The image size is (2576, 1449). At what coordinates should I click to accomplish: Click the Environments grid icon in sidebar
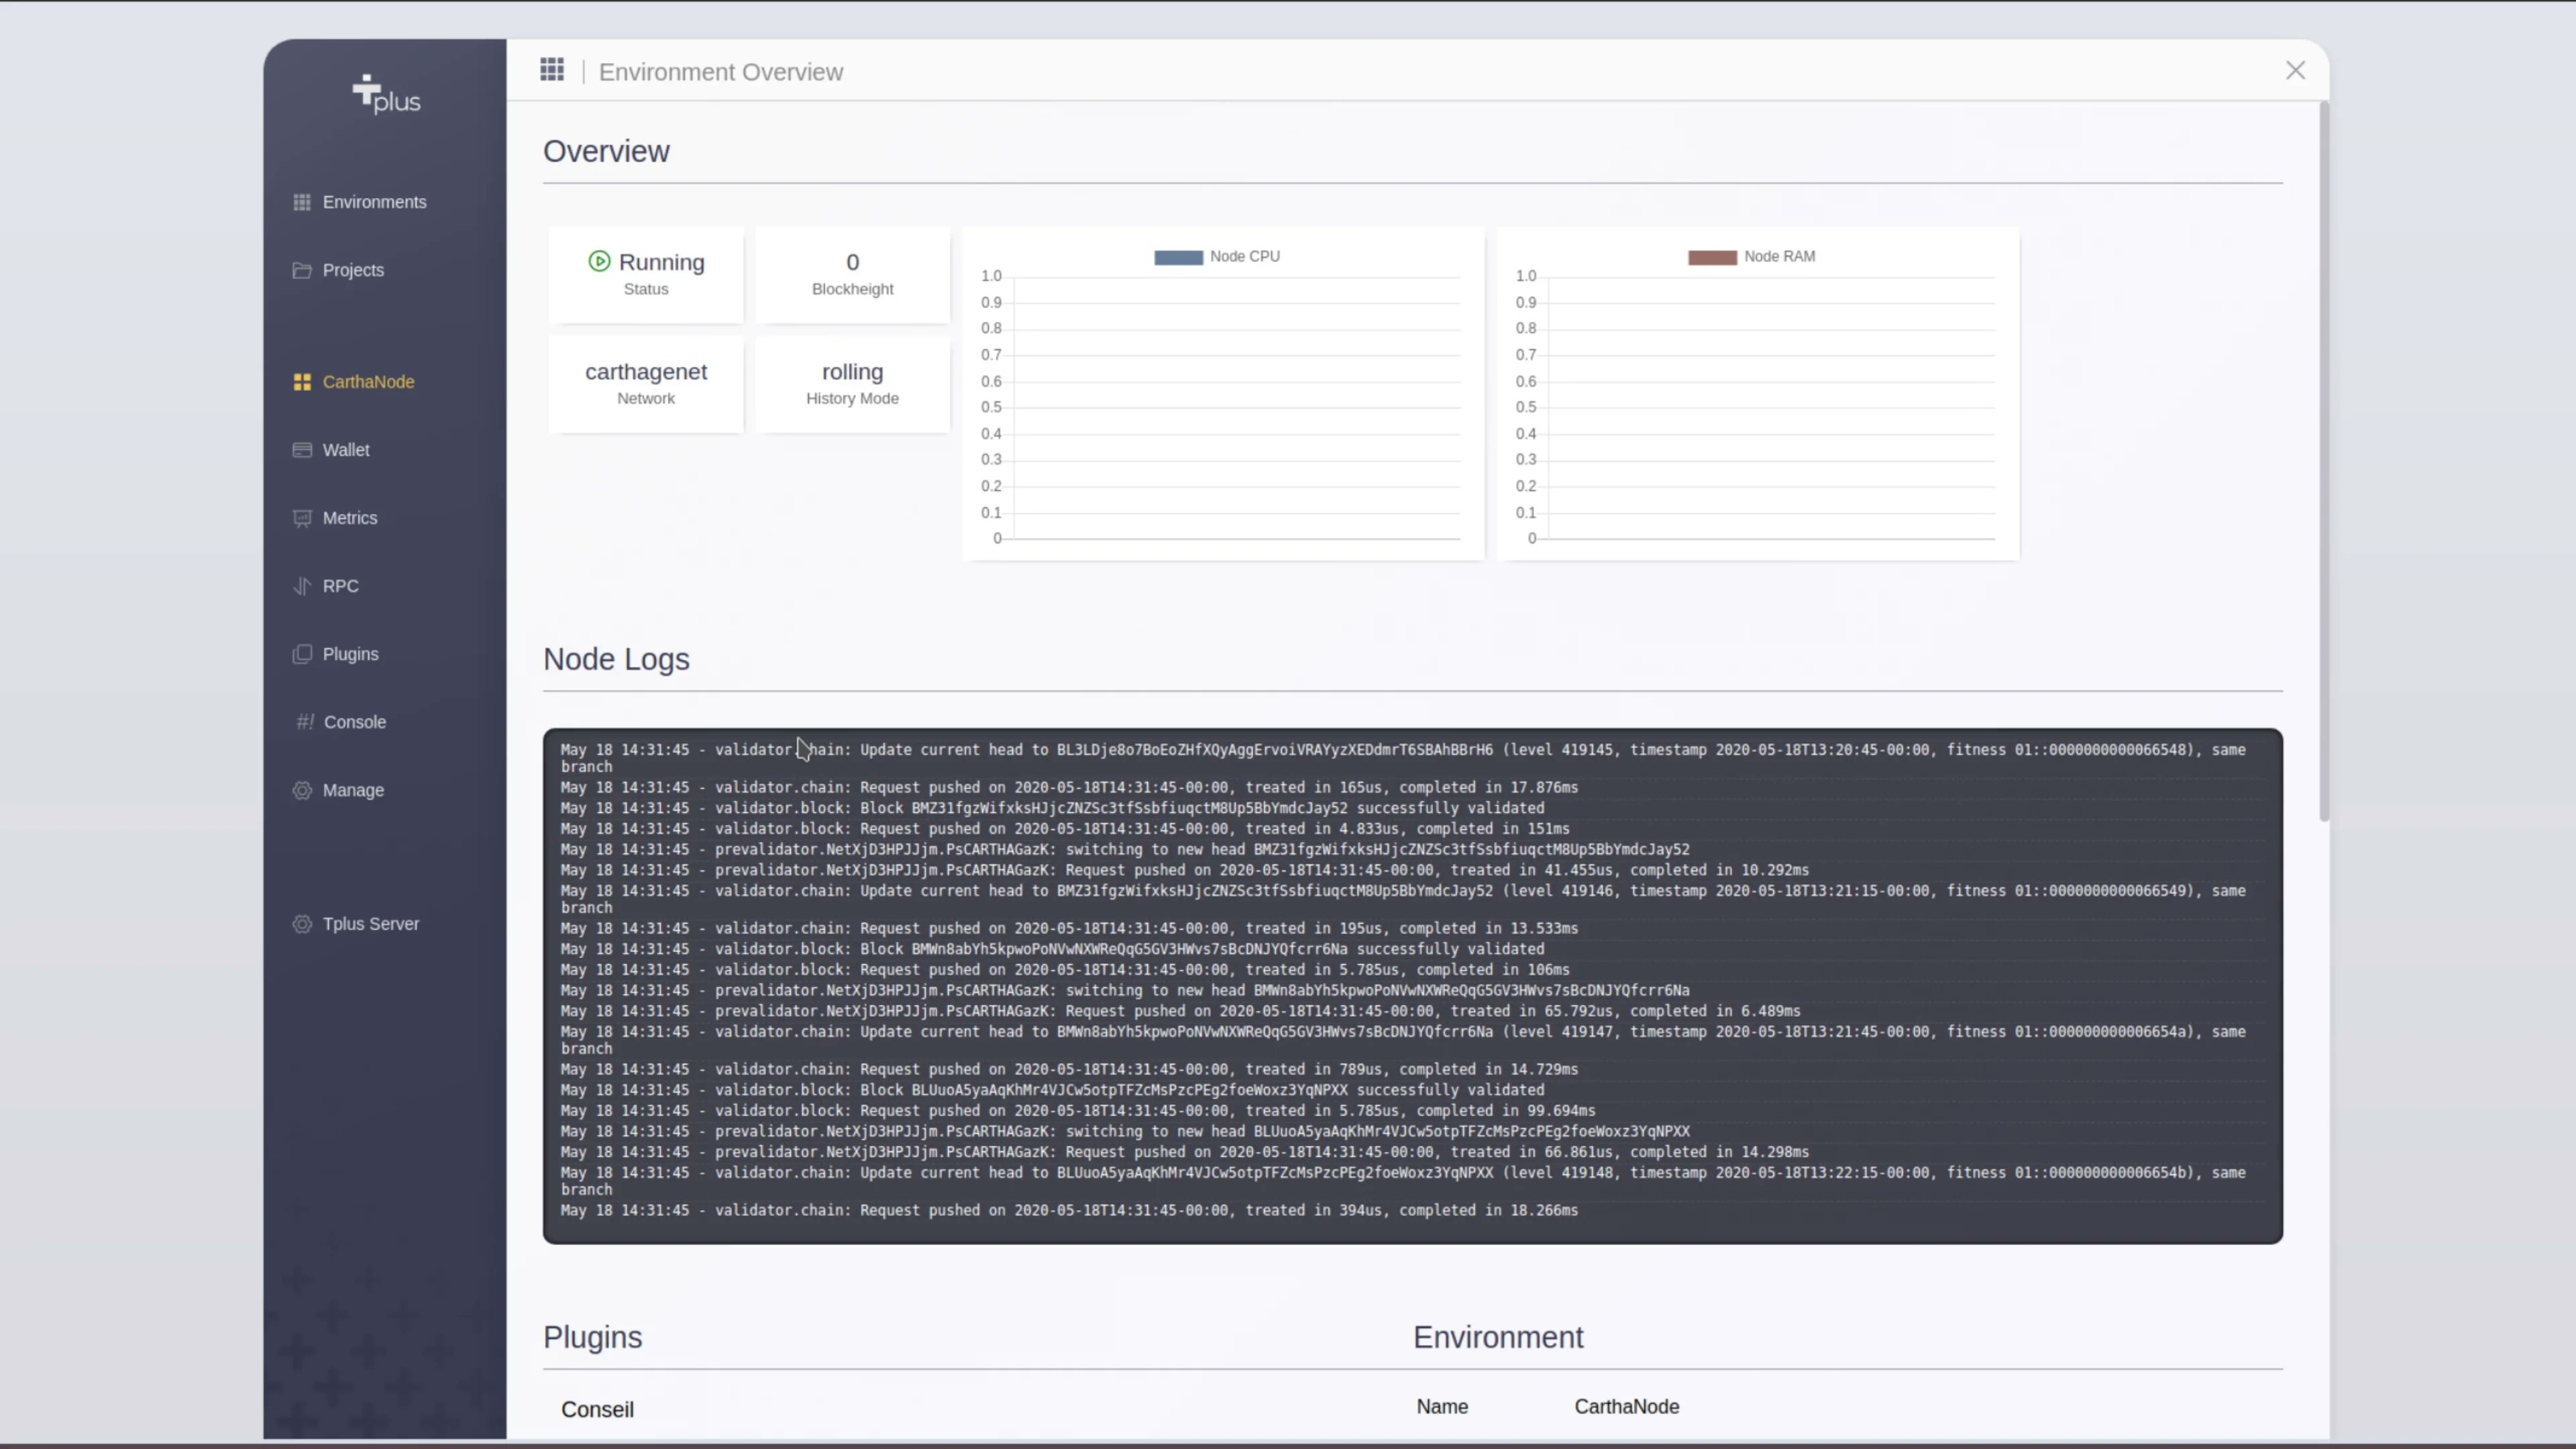coord(301,202)
